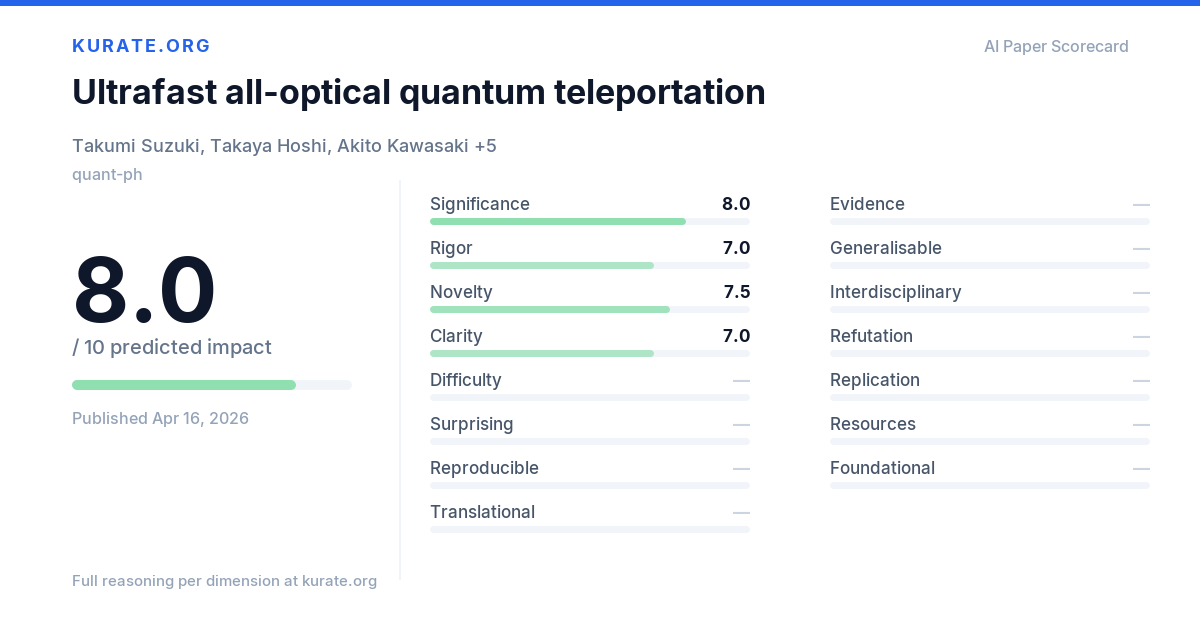
Task: Click the Interdisciplinary dimension label
Action: pos(895,292)
